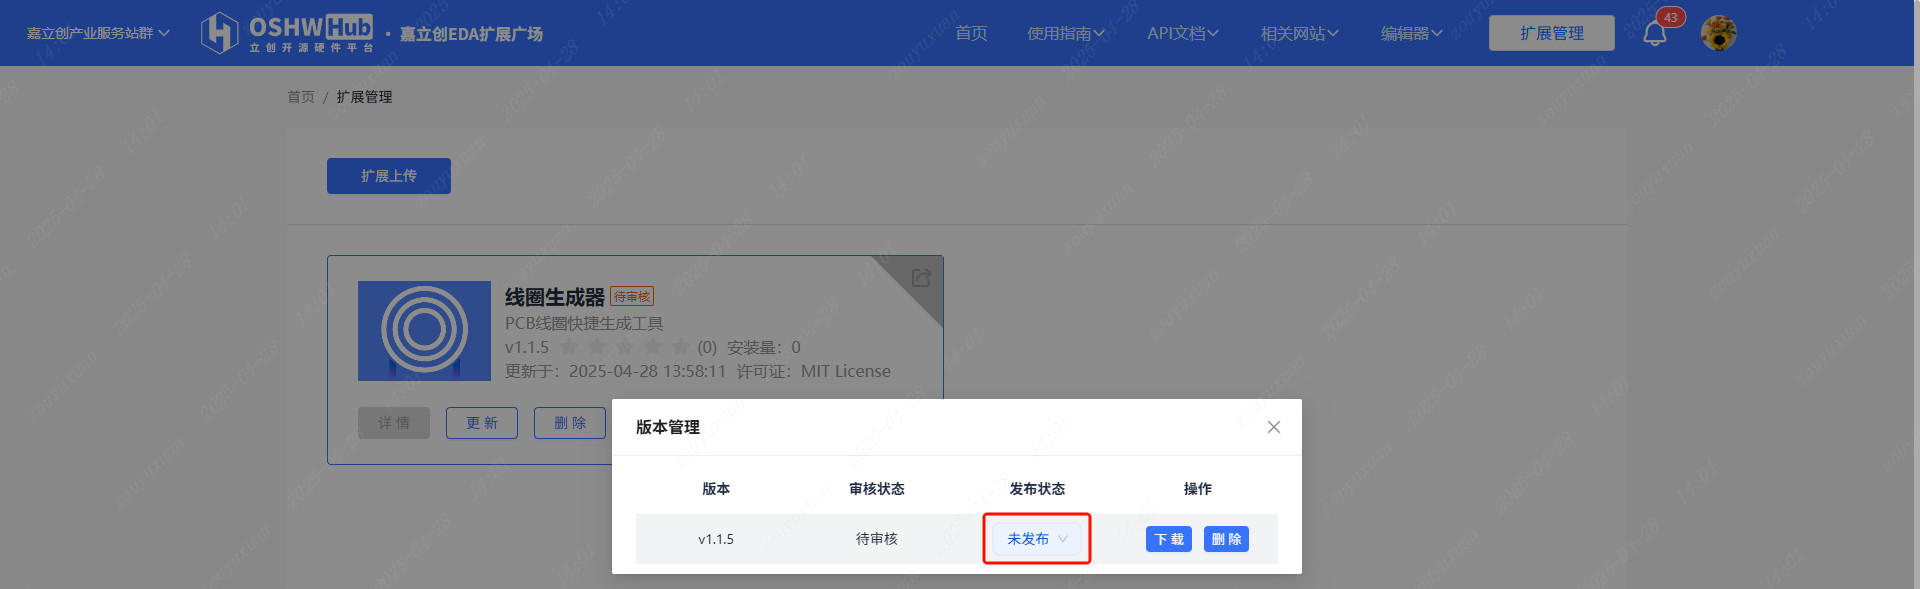Click the 扩展管理 button in header
Screen dimensions: 1920x589
(1551, 33)
